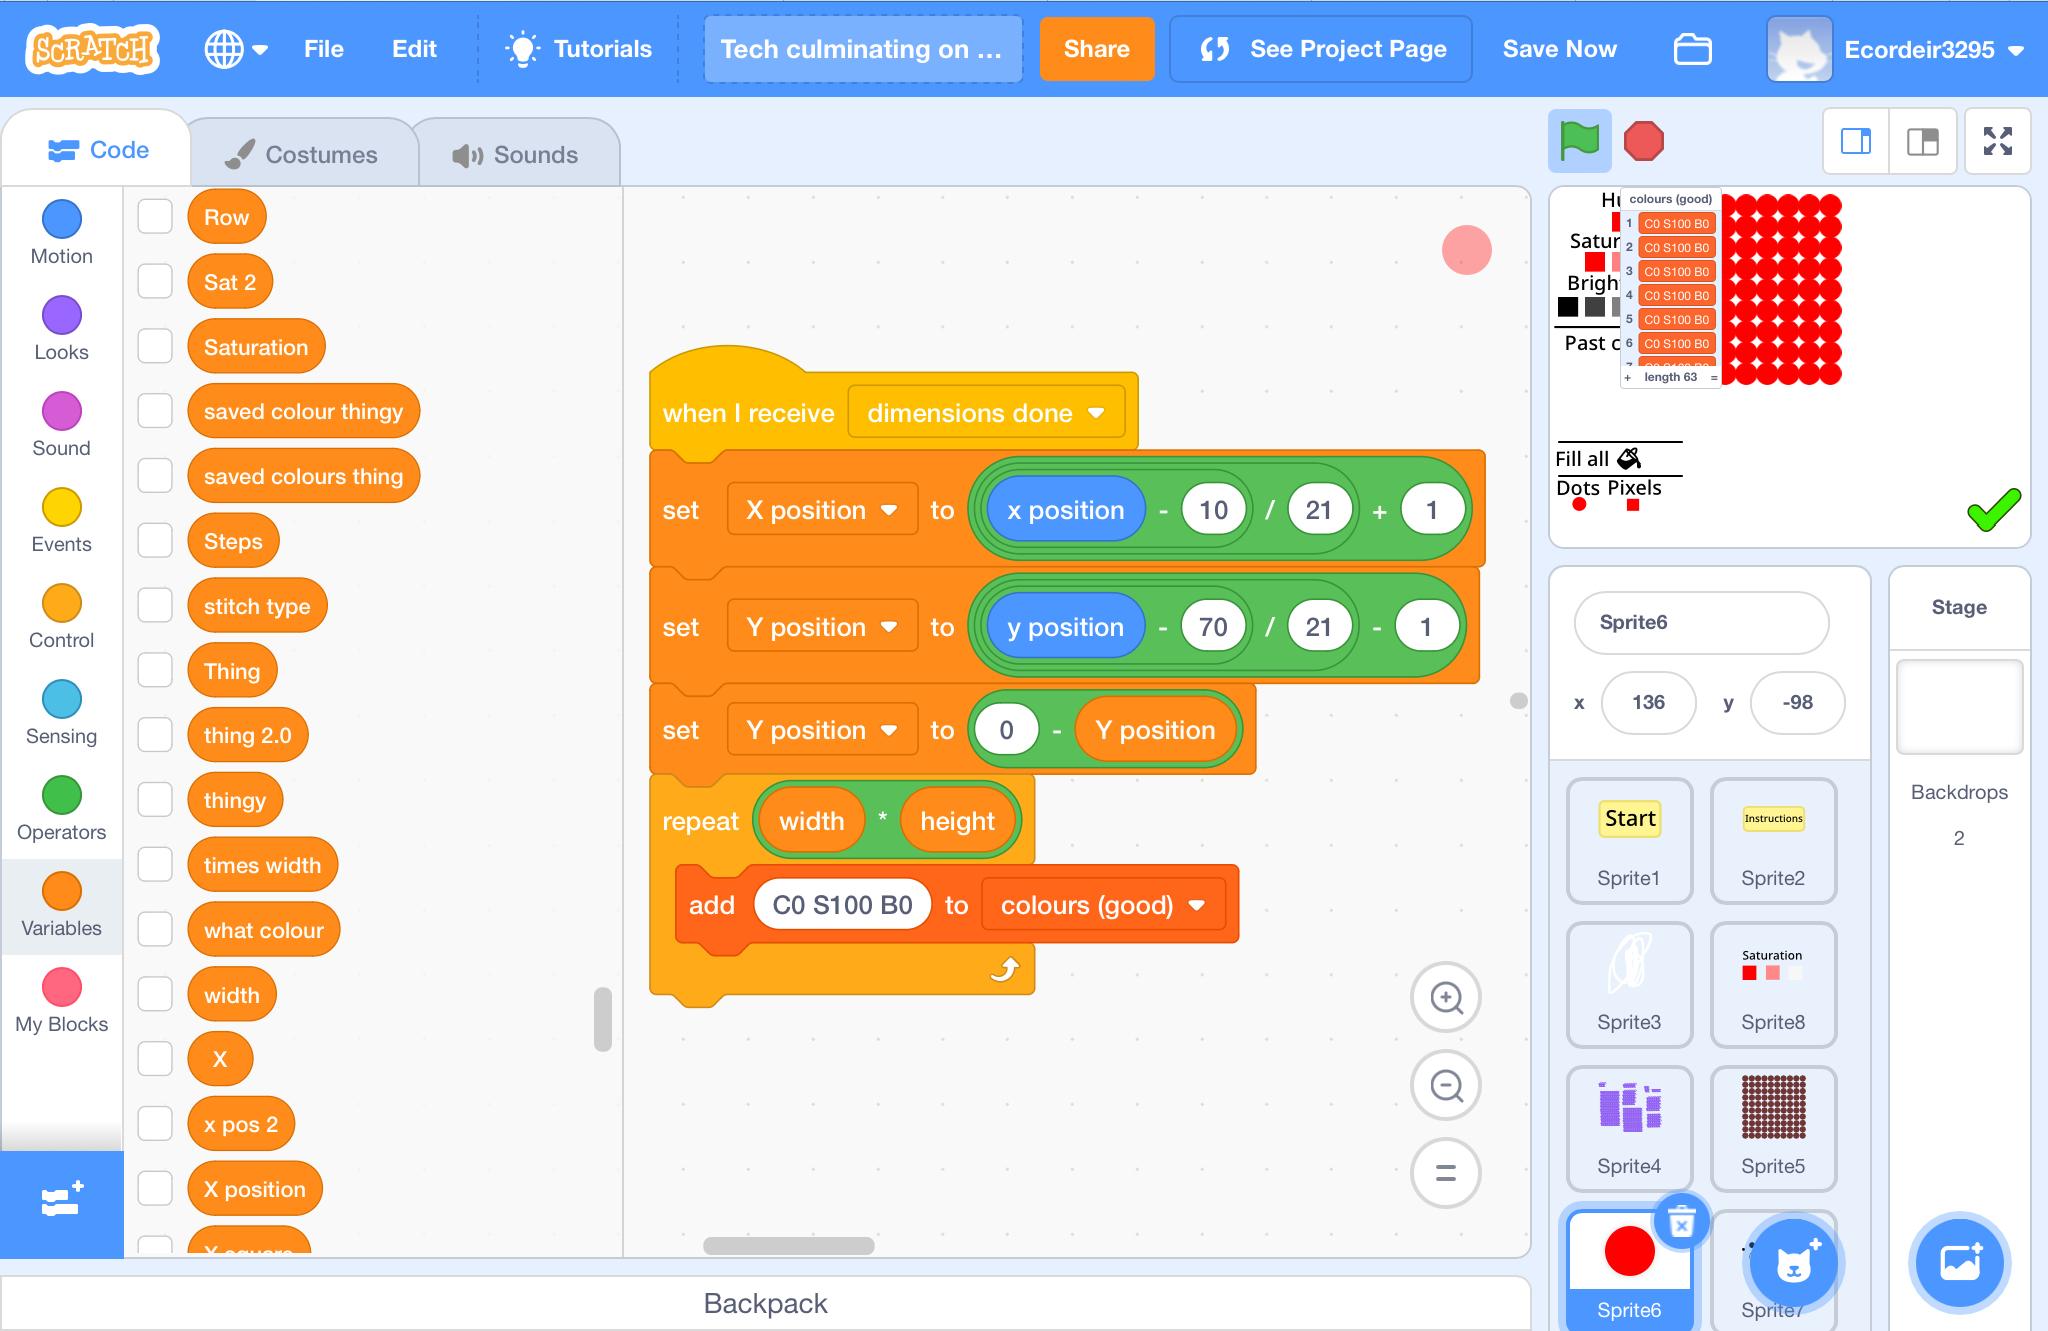
Task: Switch to Sounds tab
Action: click(x=512, y=154)
